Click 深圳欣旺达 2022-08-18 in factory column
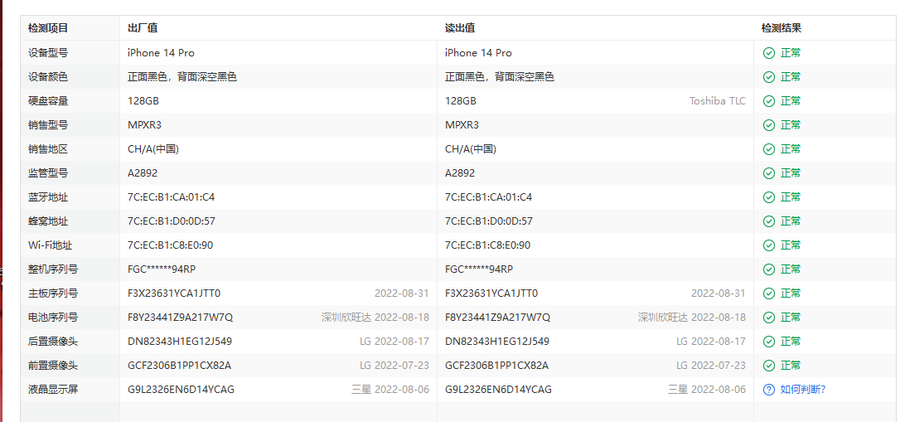Screen dimensions: 900x422 pyautogui.click(x=375, y=318)
